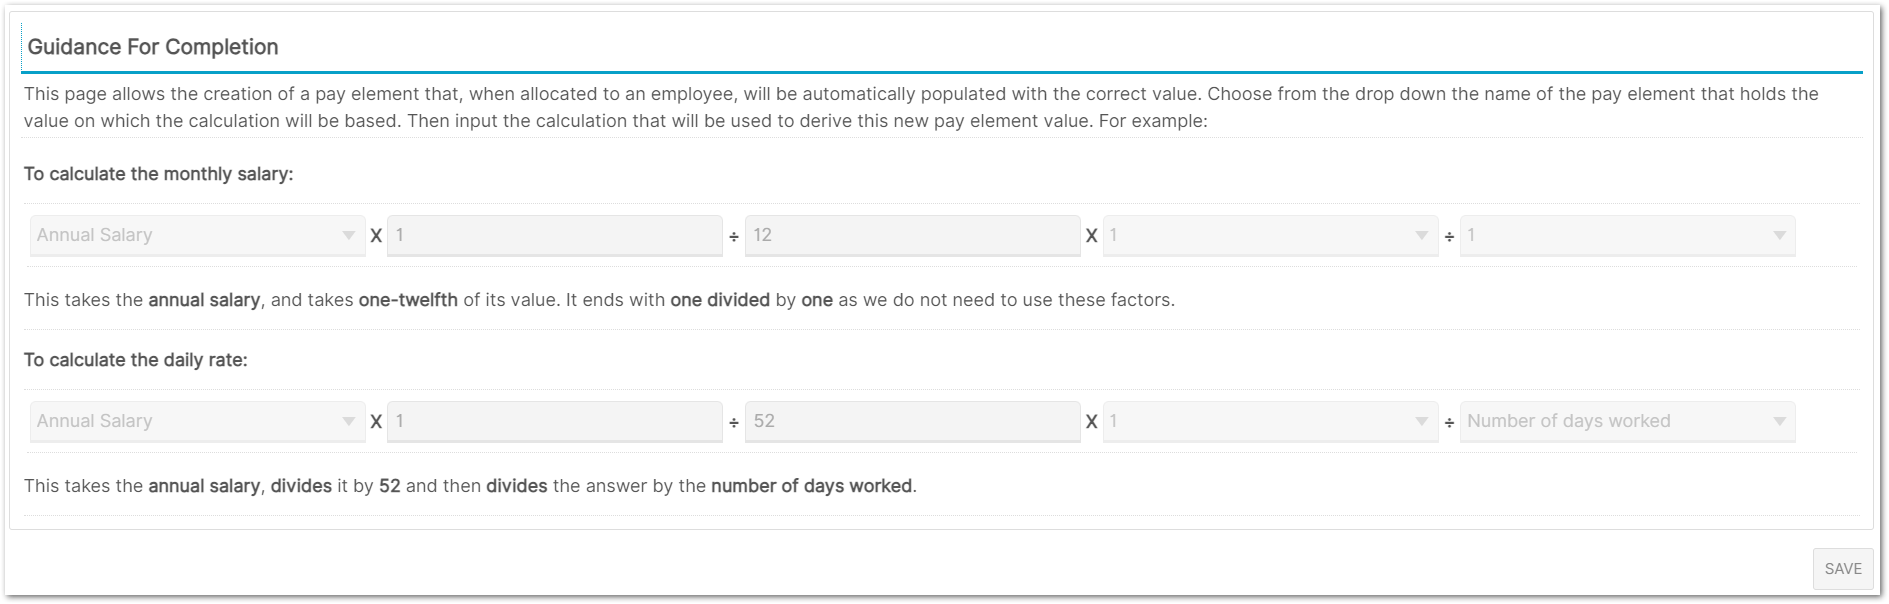The width and height of the screenshot is (1889, 604).
Task: Open the multiply-by dropdown in monthly salary row
Action: 1270,236
